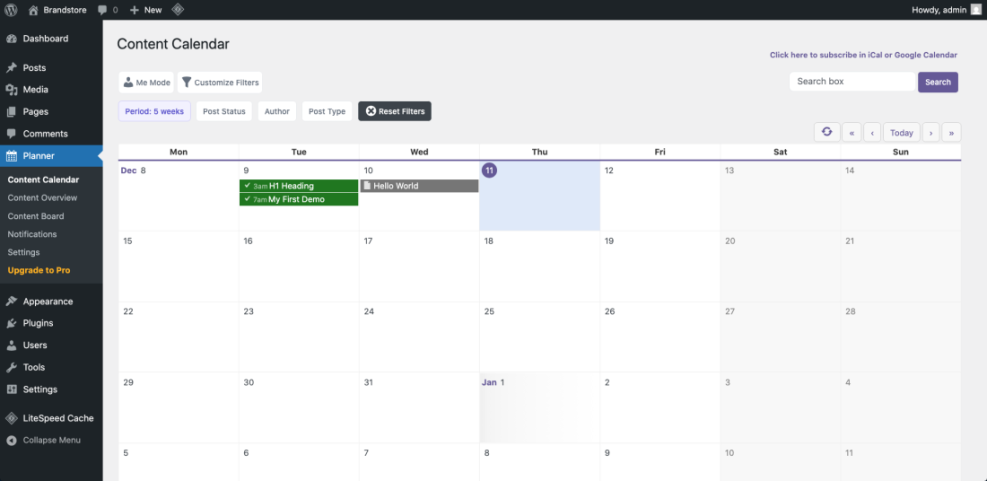The height and width of the screenshot is (481, 987).
Task: Select Content Calendar submenu item
Action: pos(43,179)
